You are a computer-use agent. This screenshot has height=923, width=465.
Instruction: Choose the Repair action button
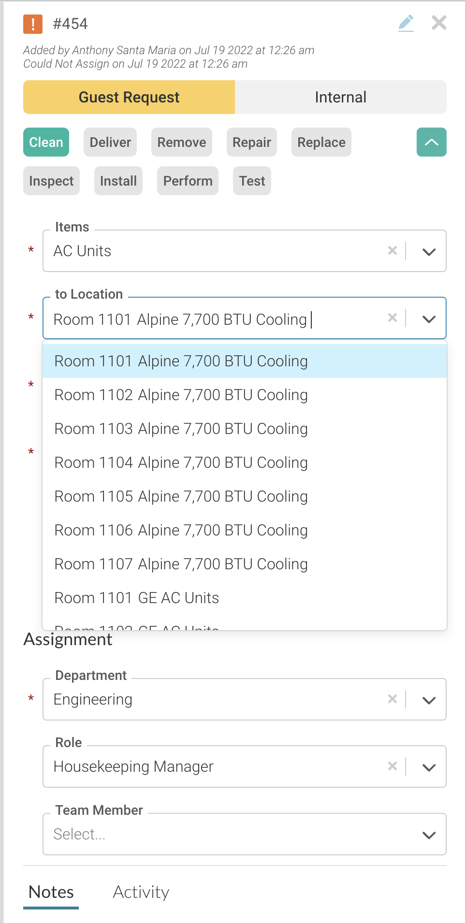pyautogui.click(x=251, y=142)
